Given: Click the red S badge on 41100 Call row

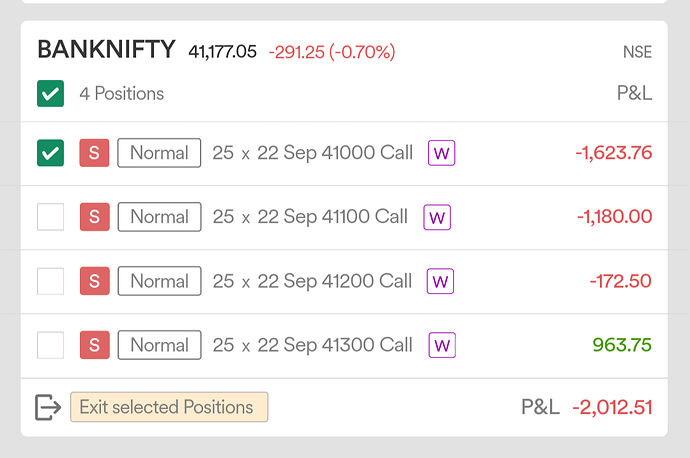Looking at the screenshot, I should [94, 217].
